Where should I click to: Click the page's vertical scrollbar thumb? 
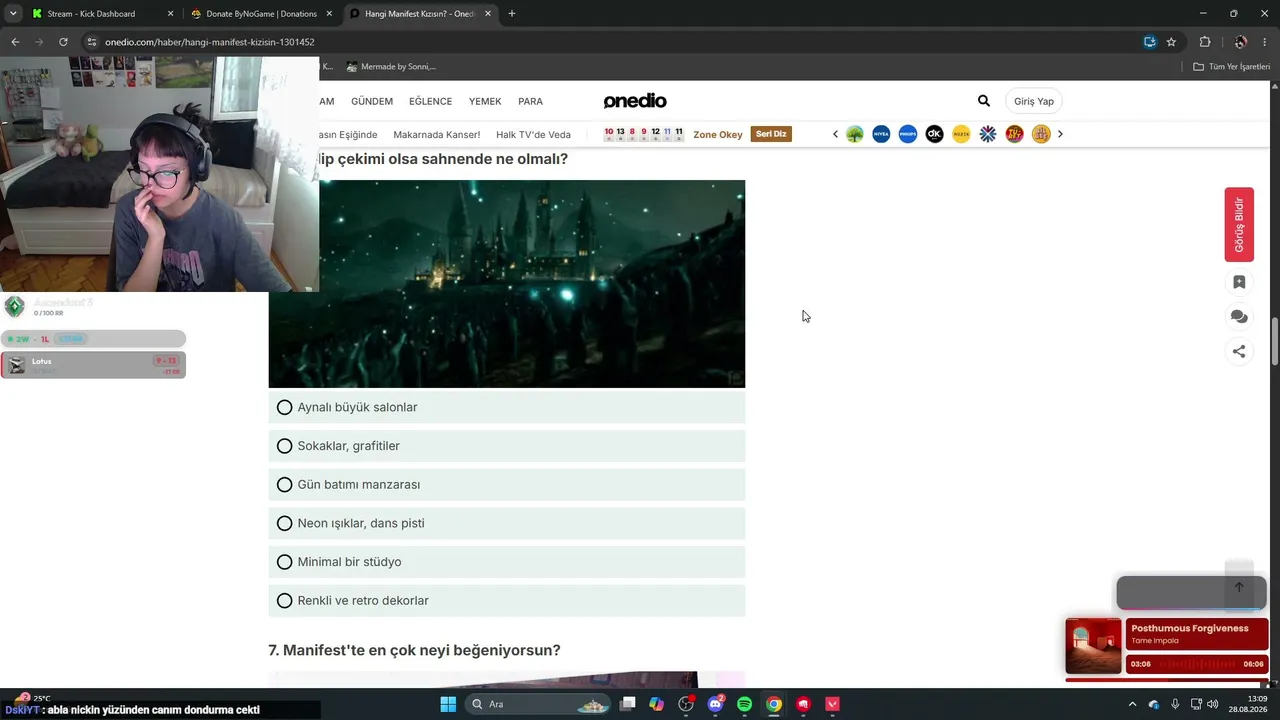tap(1274, 342)
